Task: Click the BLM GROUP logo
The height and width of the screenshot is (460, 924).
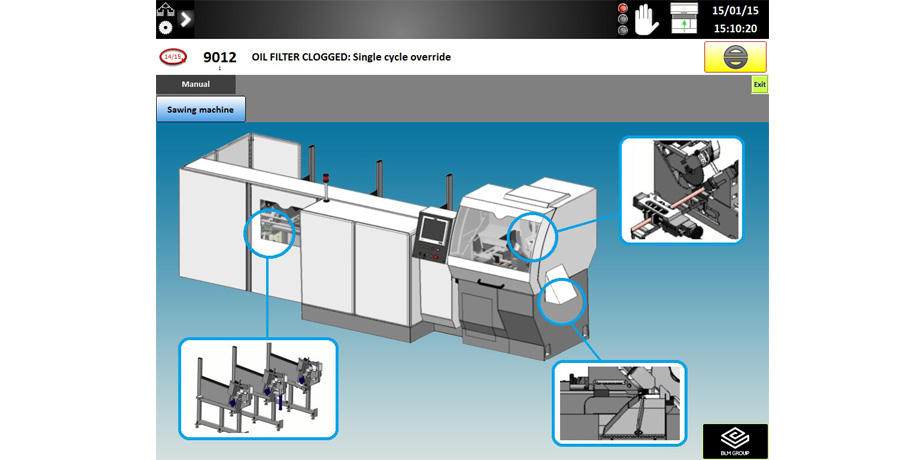Action: click(x=735, y=440)
